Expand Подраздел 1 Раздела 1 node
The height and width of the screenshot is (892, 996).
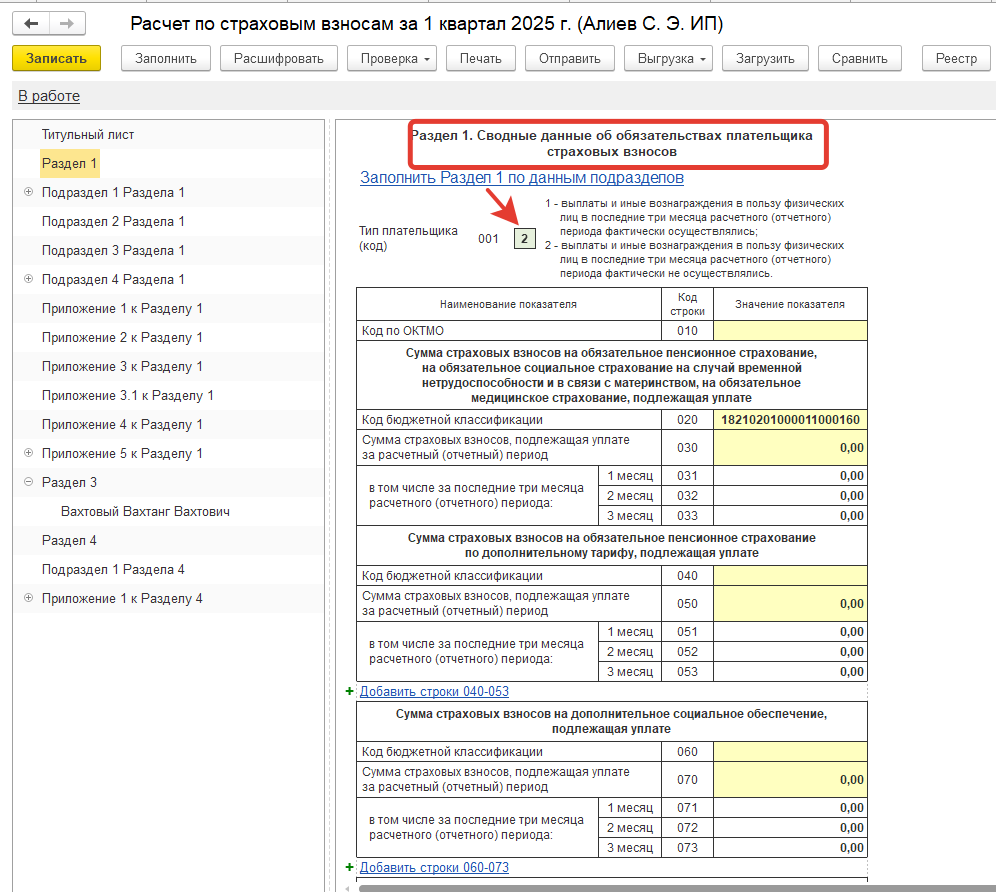pyautogui.click(x=28, y=192)
